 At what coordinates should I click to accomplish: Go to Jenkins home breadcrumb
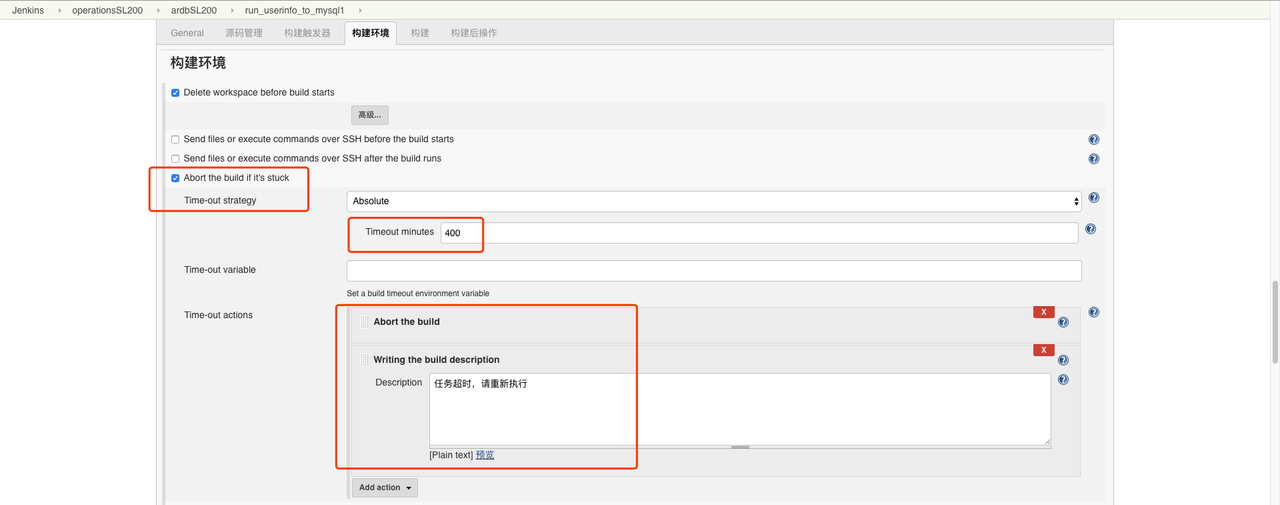(x=28, y=10)
